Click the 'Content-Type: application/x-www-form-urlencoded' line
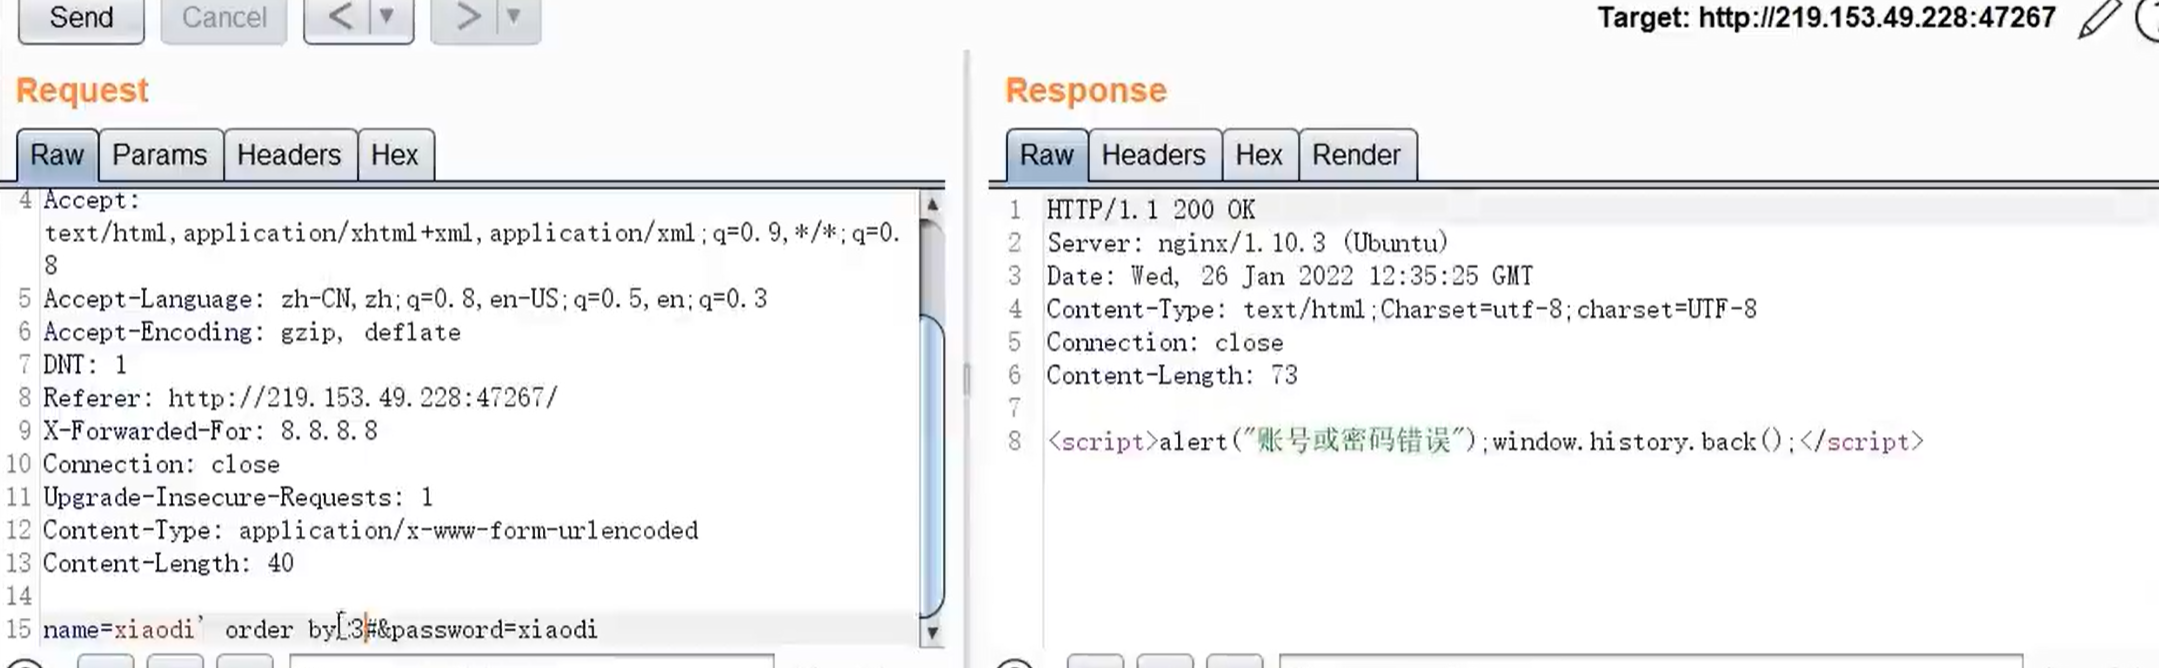This screenshot has width=2159, height=668. tap(370, 530)
